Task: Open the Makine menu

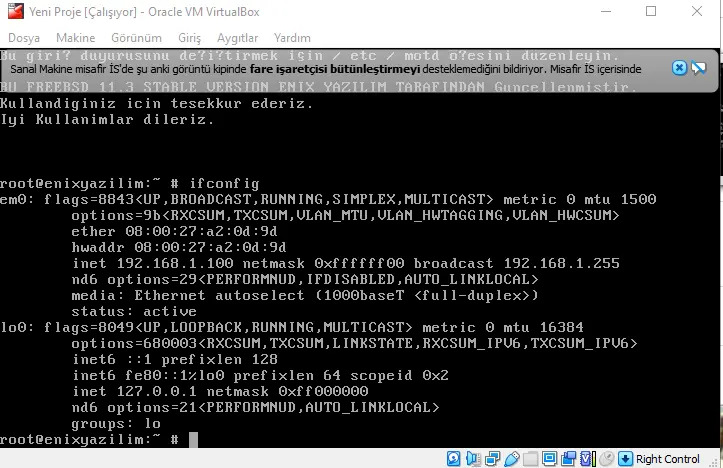Action: [x=76, y=38]
